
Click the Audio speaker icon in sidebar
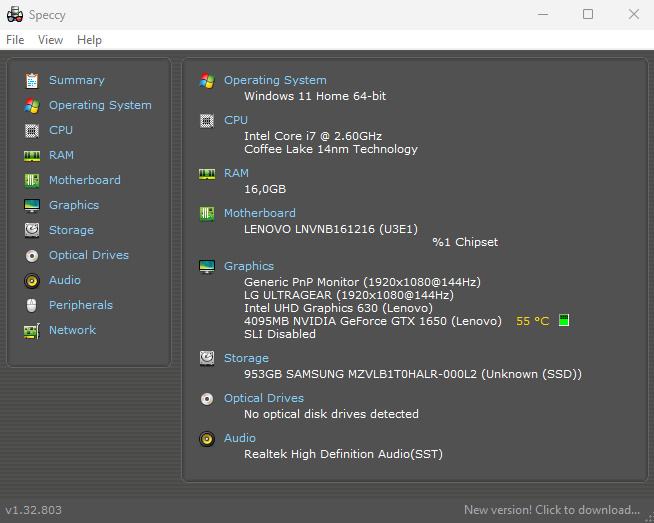tap(31, 280)
